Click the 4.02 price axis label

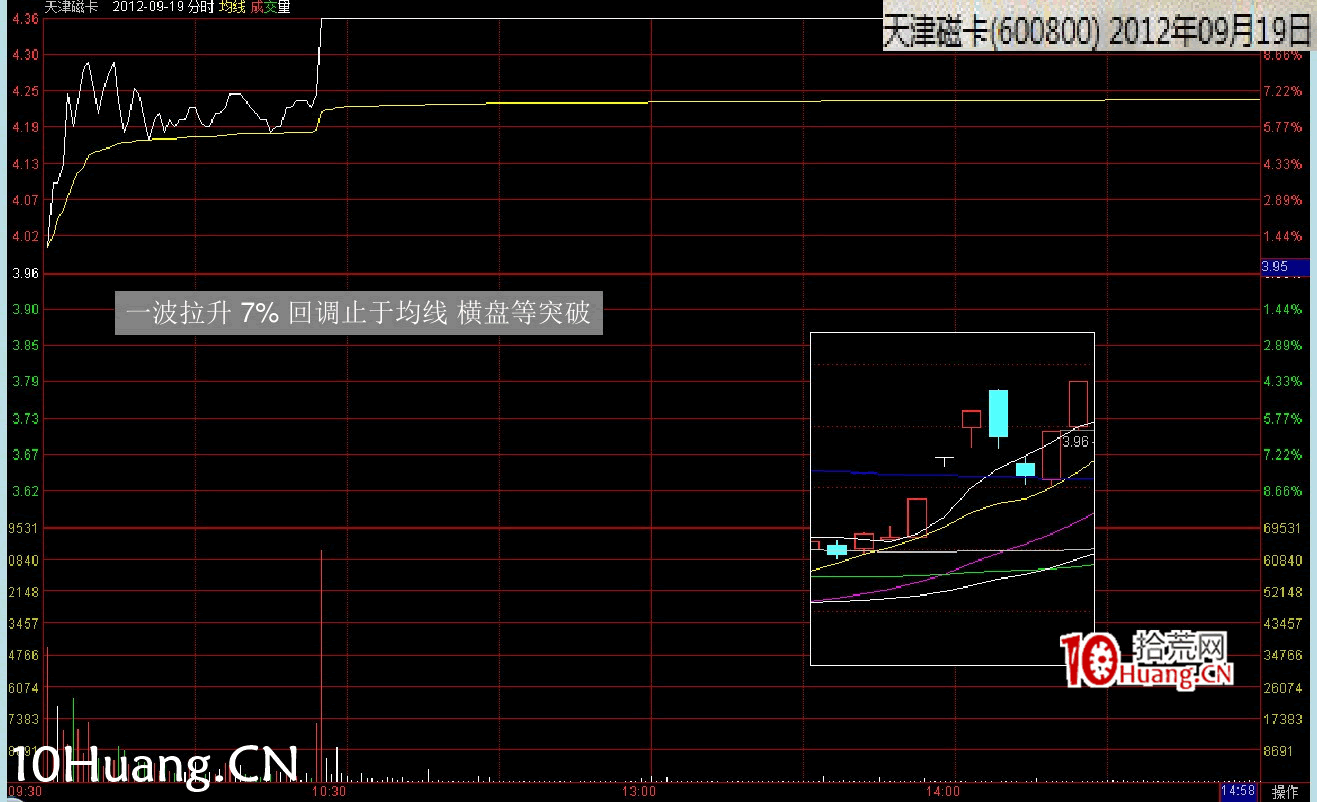(26, 236)
